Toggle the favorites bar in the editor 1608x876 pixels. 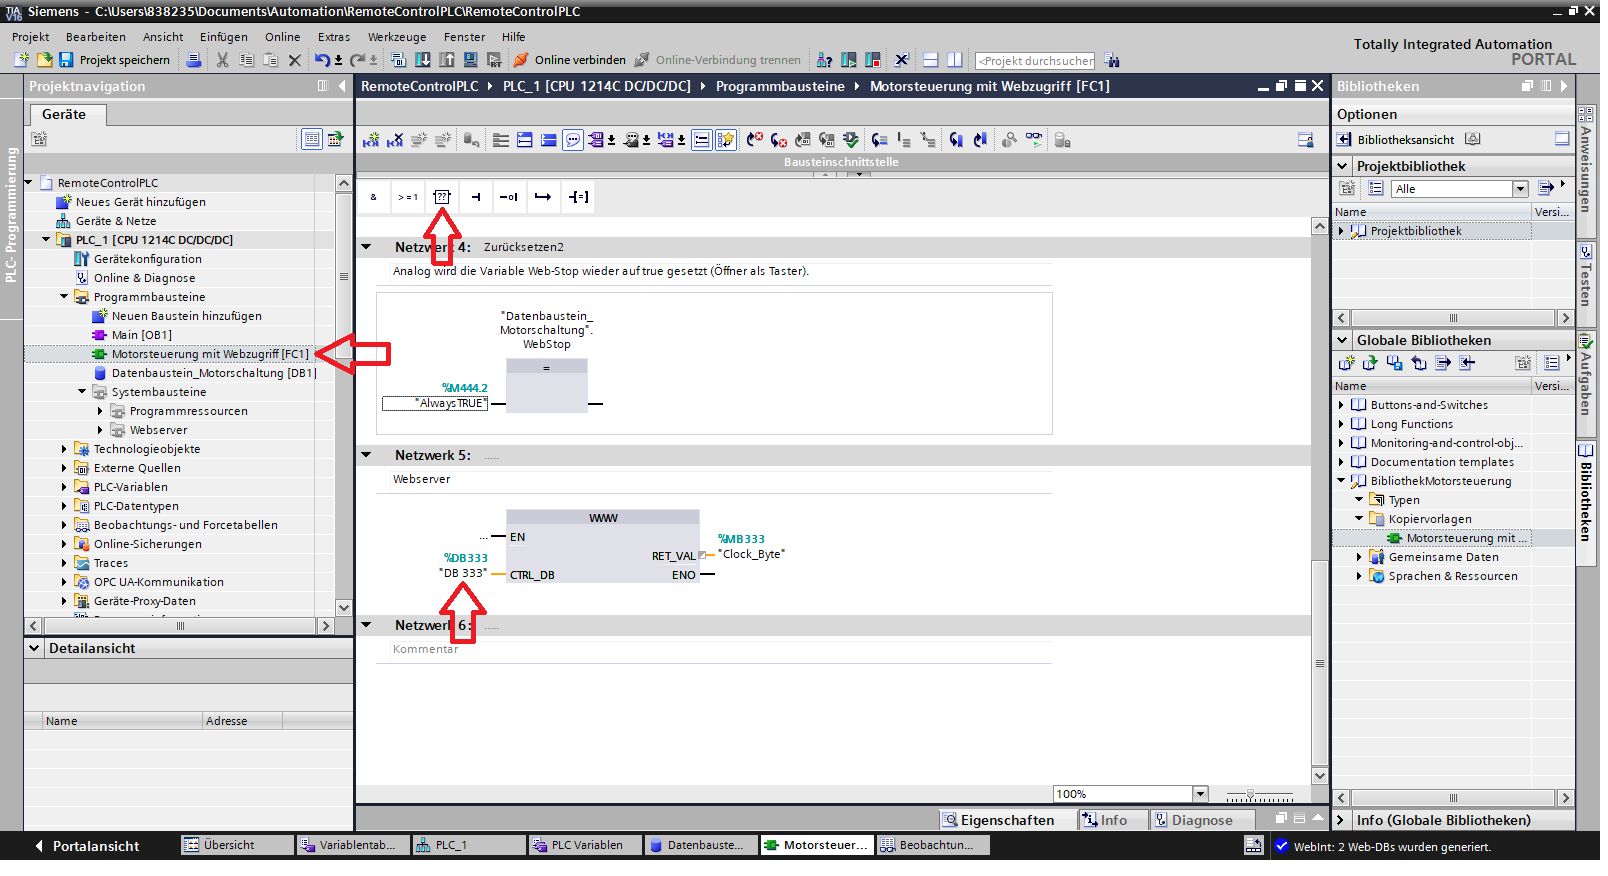coord(726,140)
